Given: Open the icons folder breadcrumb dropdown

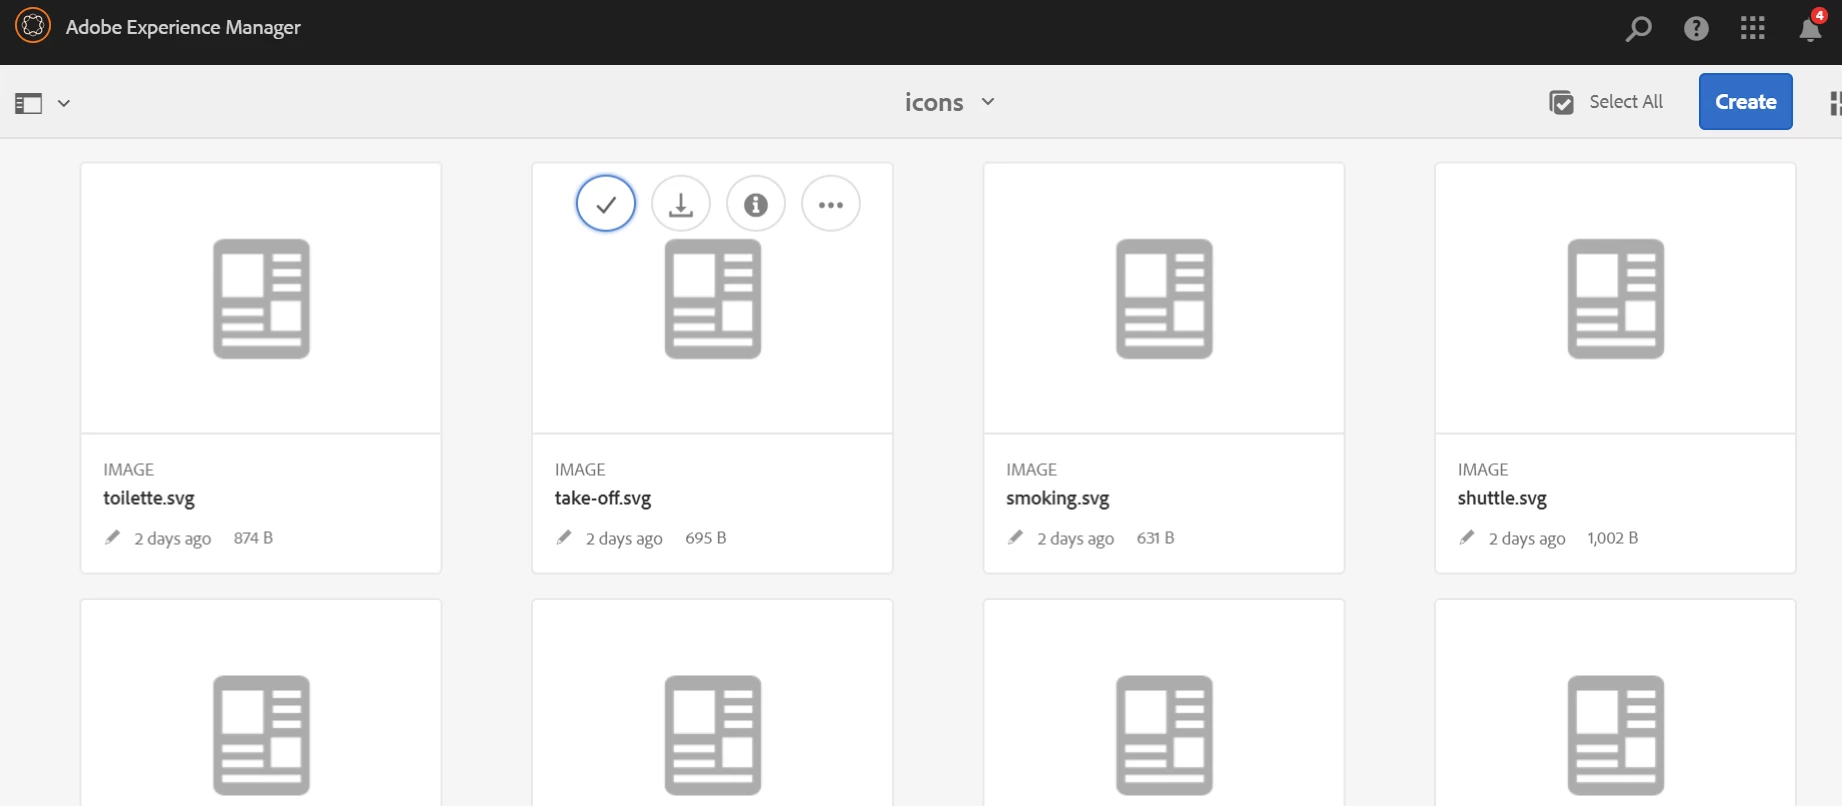Looking at the screenshot, I should tap(949, 102).
